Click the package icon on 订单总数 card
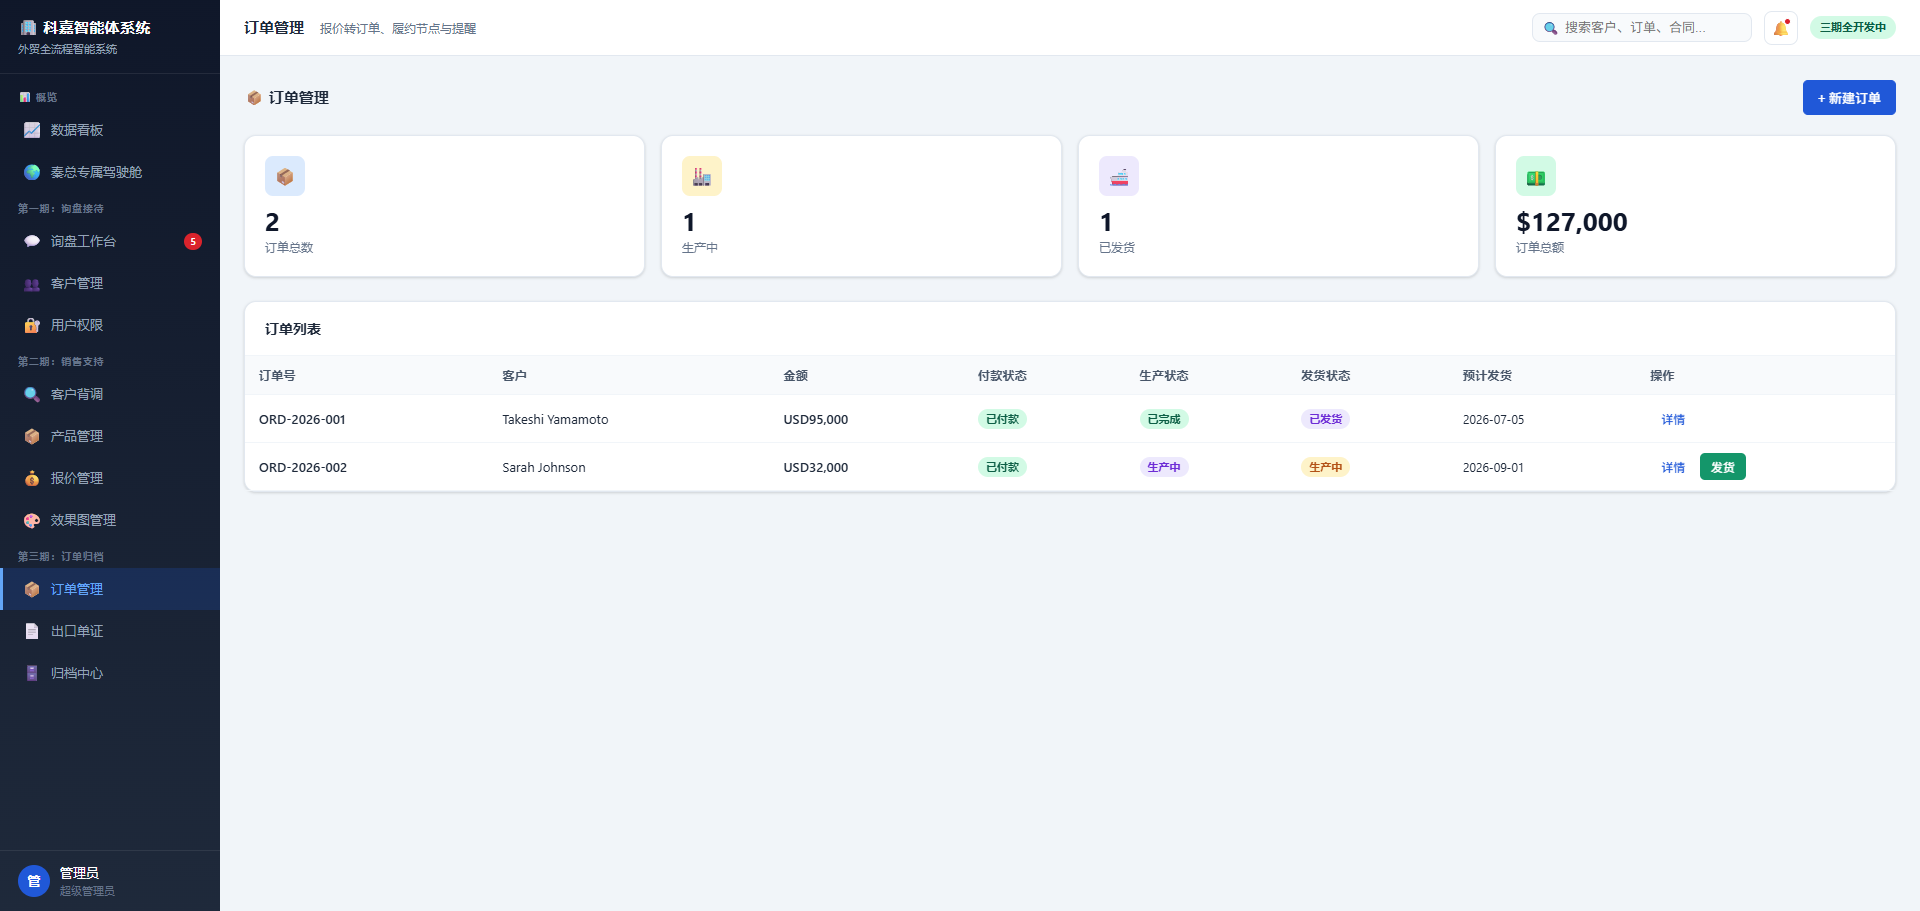This screenshot has width=1920, height=911. pos(285,176)
